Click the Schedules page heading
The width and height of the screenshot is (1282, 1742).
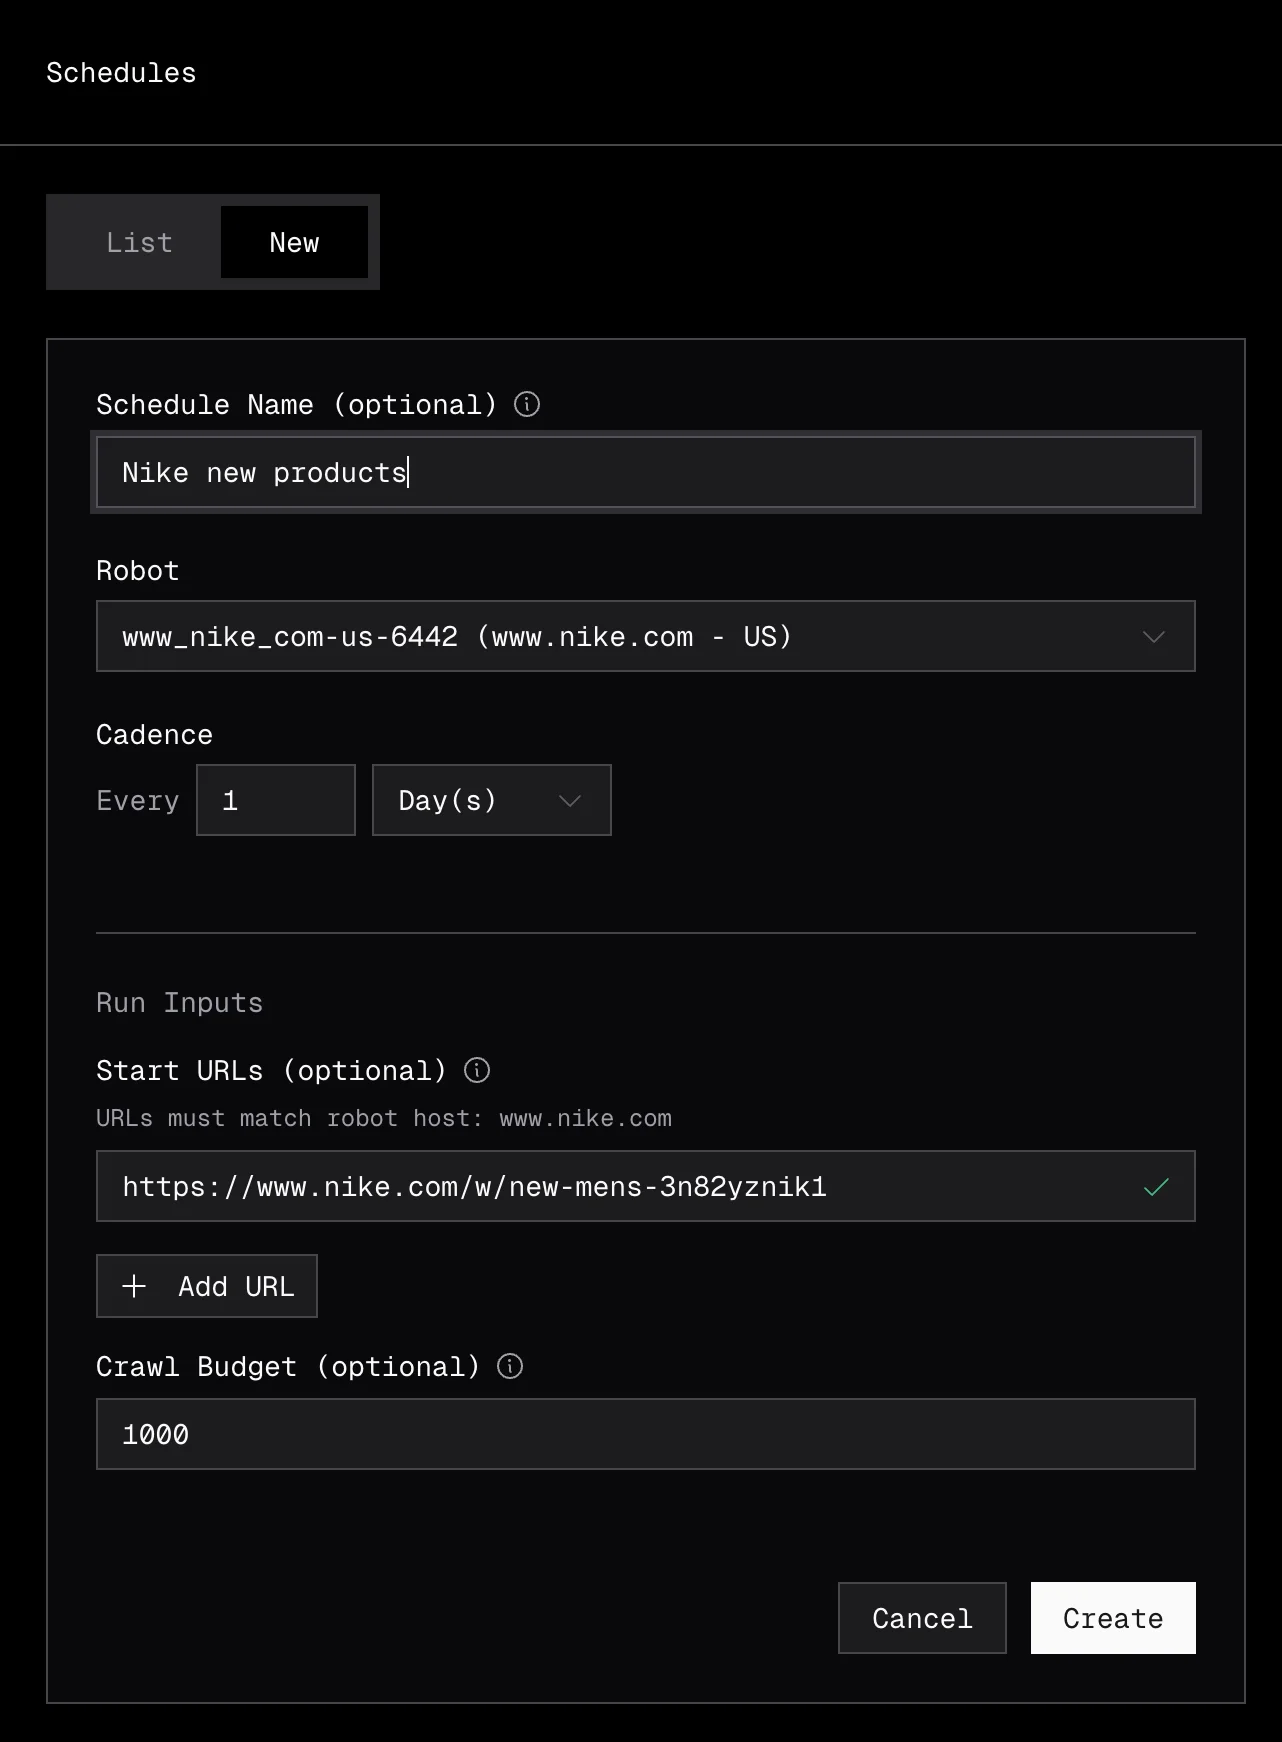click(x=121, y=73)
